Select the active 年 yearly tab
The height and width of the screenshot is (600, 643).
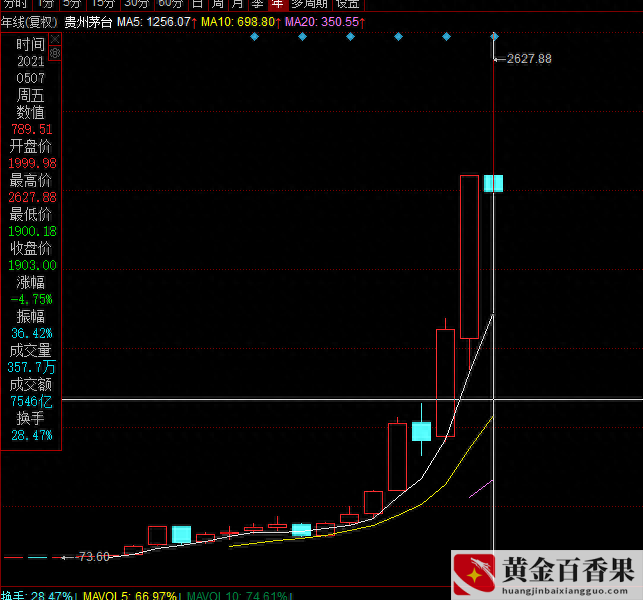point(278,4)
